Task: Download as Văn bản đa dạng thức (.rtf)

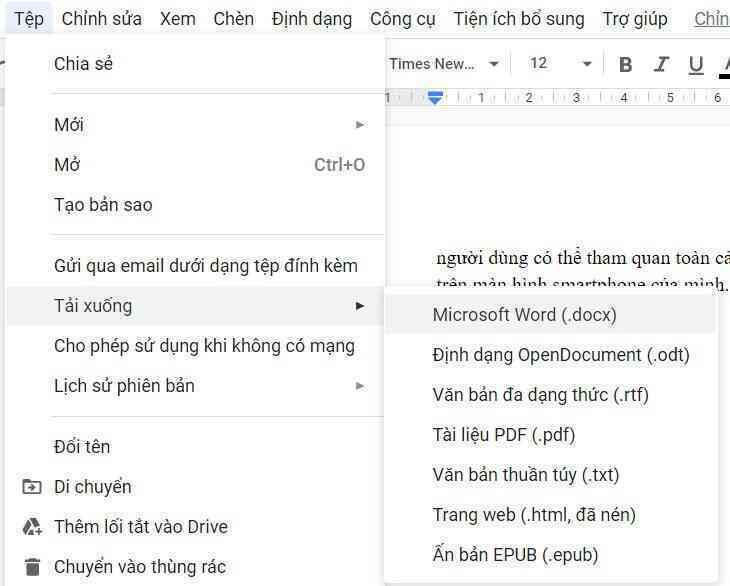Action: [550, 395]
